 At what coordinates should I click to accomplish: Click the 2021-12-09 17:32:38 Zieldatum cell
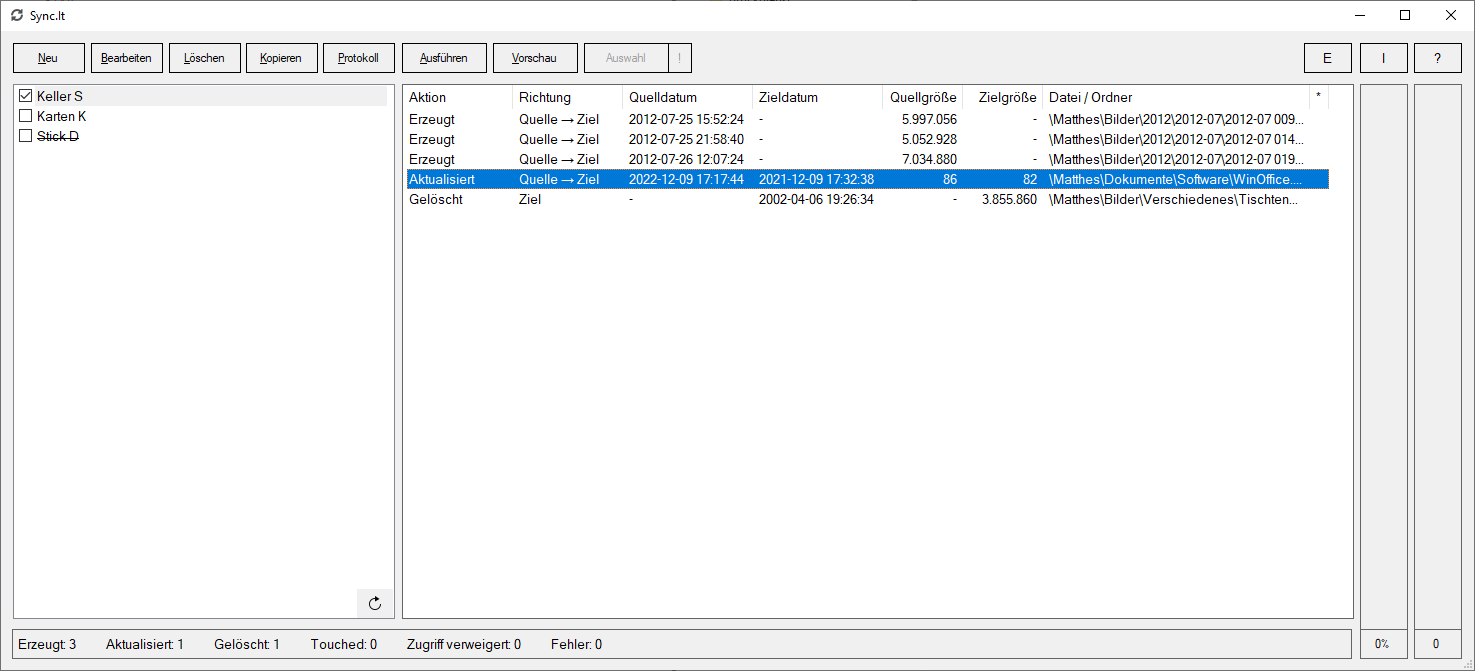coord(817,179)
